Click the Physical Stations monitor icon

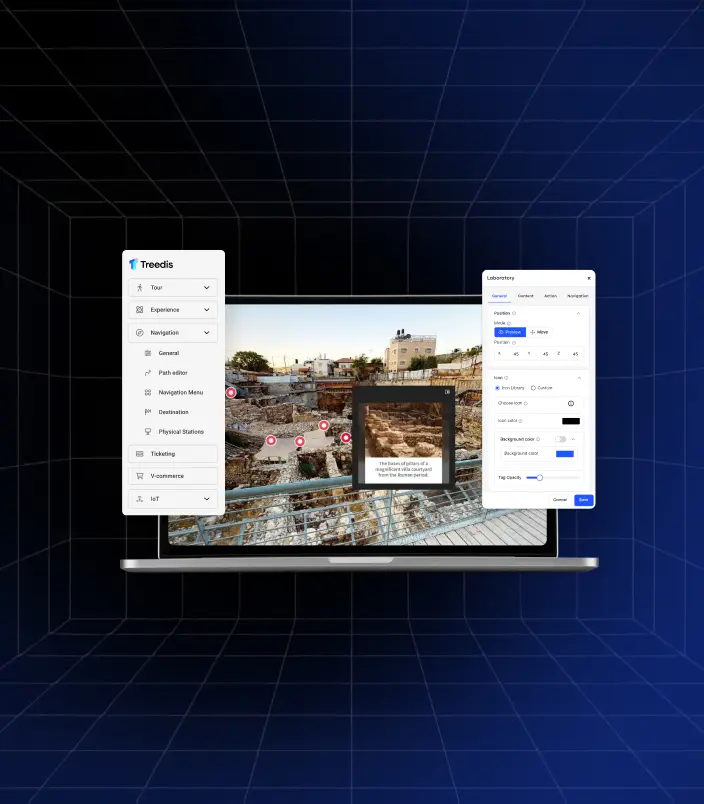pos(148,432)
